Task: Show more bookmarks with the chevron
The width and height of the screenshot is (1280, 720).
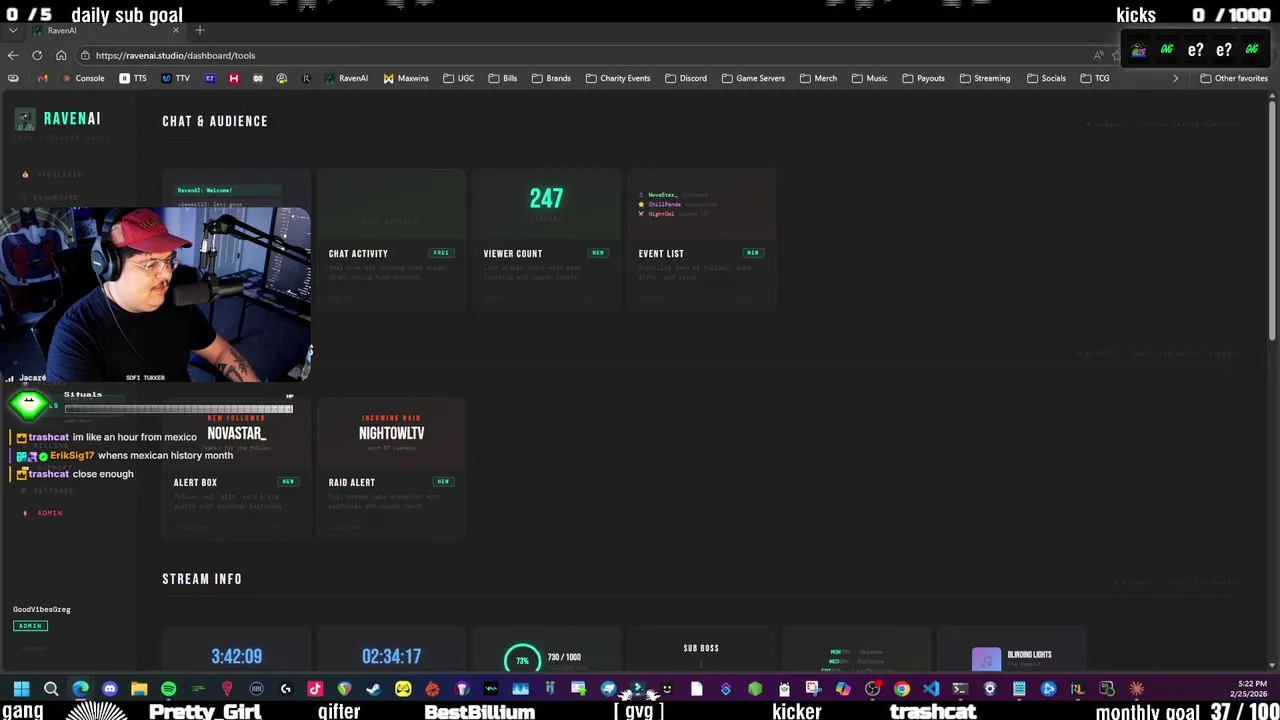Action: [1175, 78]
